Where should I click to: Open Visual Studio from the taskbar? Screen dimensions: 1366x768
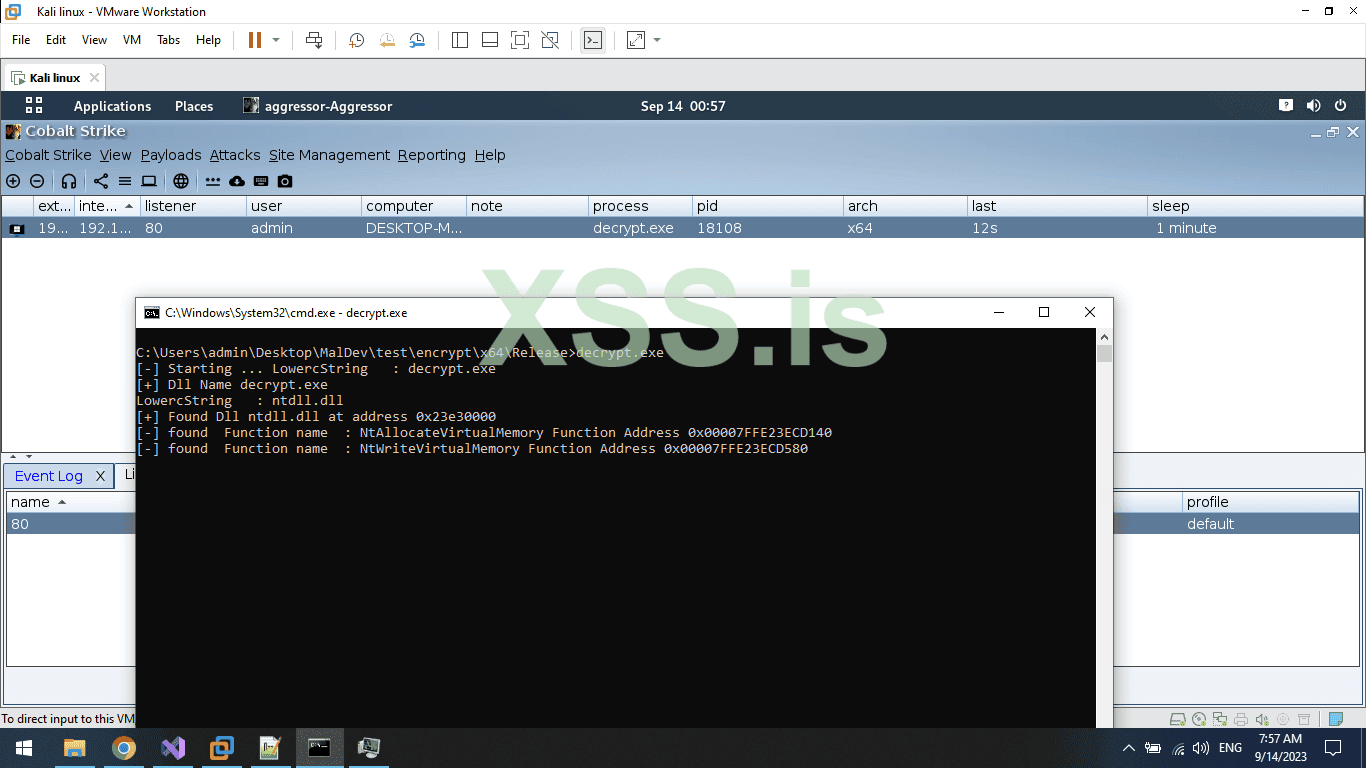pyautogui.click(x=172, y=748)
